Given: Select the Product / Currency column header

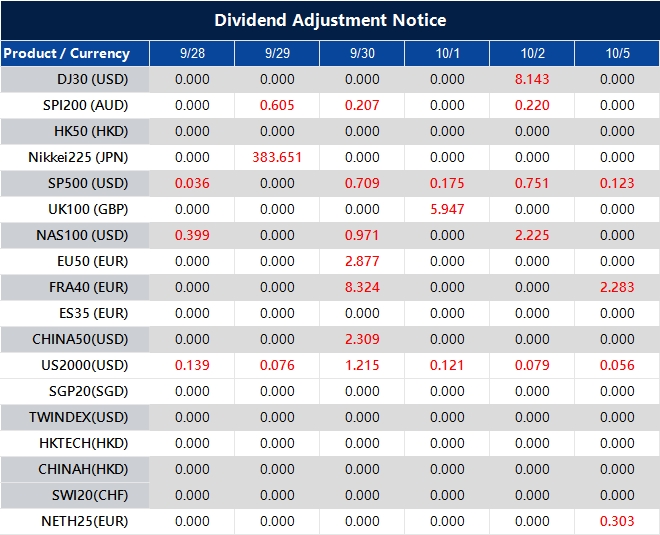Looking at the screenshot, I should pyautogui.click(x=67, y=53).
